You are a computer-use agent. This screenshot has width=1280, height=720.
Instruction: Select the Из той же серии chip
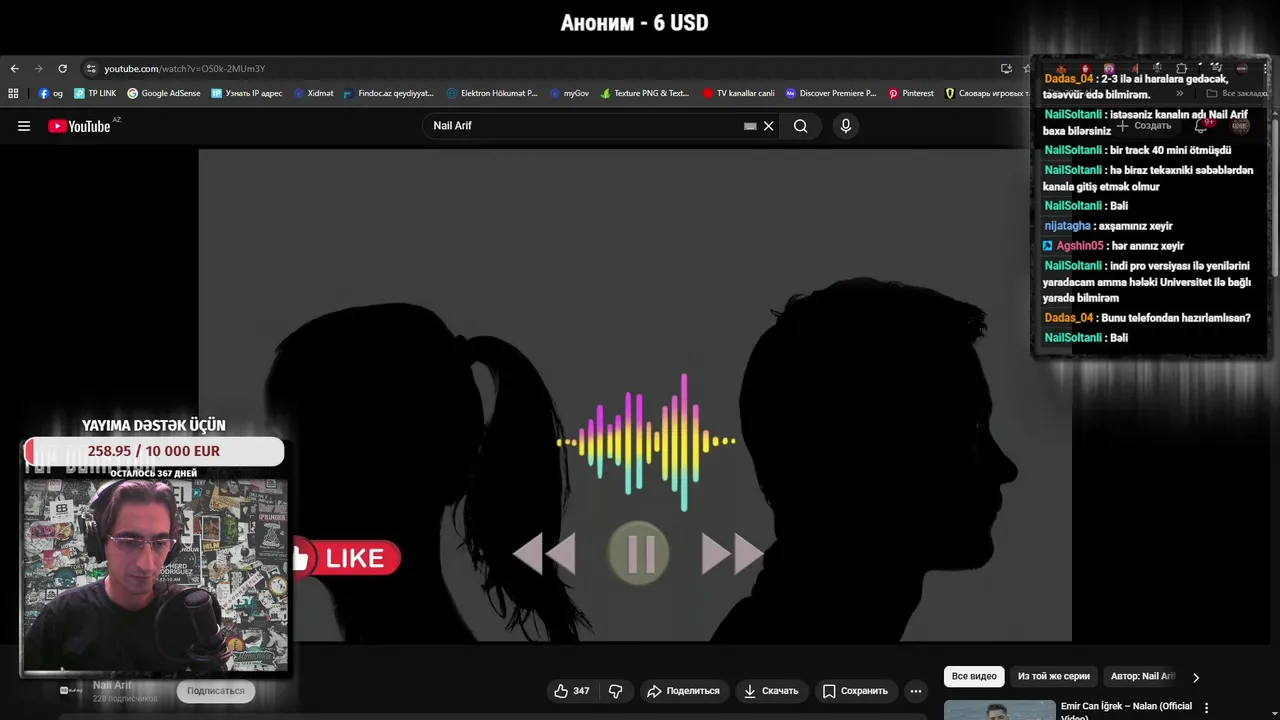1053,677
